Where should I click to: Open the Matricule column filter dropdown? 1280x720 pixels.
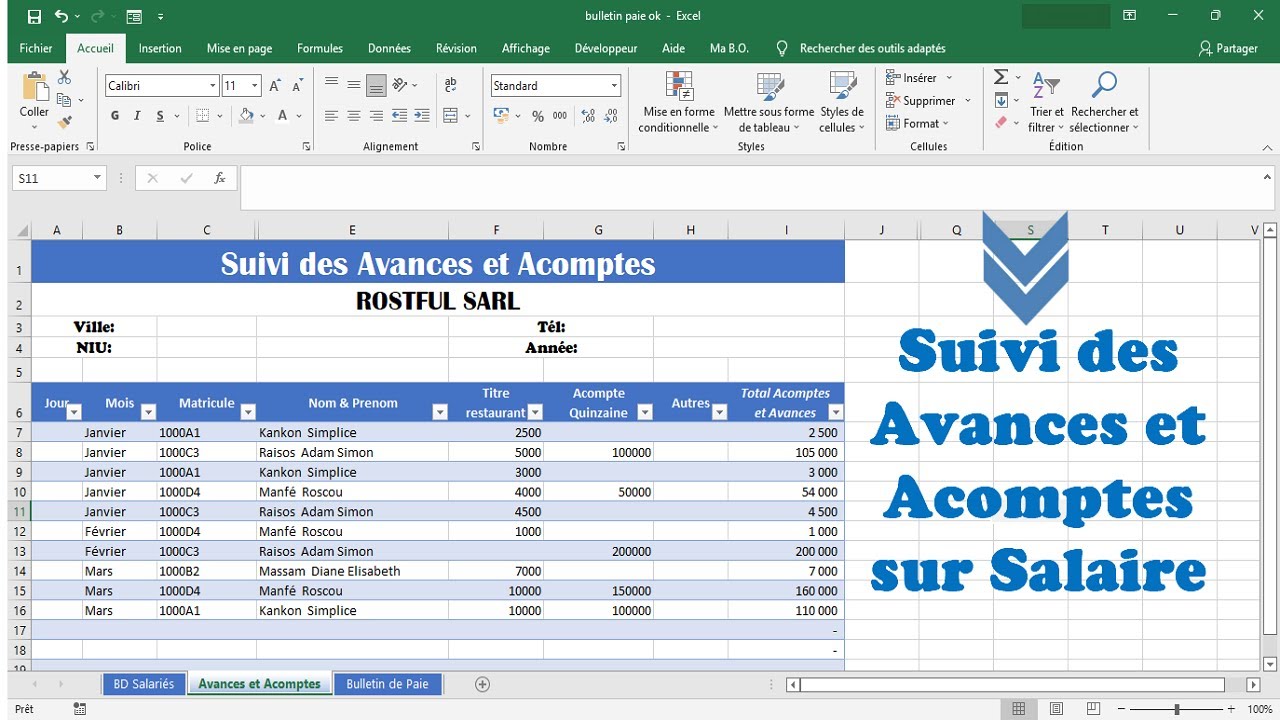pos(248,412)
